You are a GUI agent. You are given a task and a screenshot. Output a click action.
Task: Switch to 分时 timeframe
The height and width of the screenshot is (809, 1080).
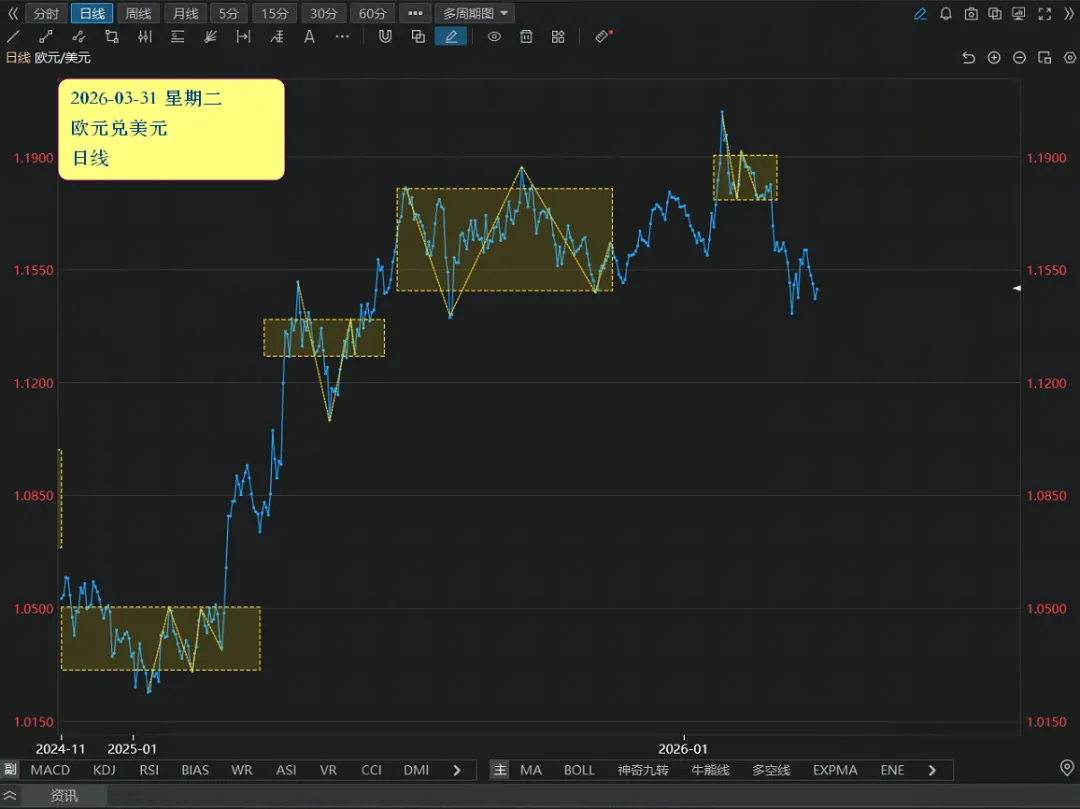pyautogui.click(x=46, y=14)
